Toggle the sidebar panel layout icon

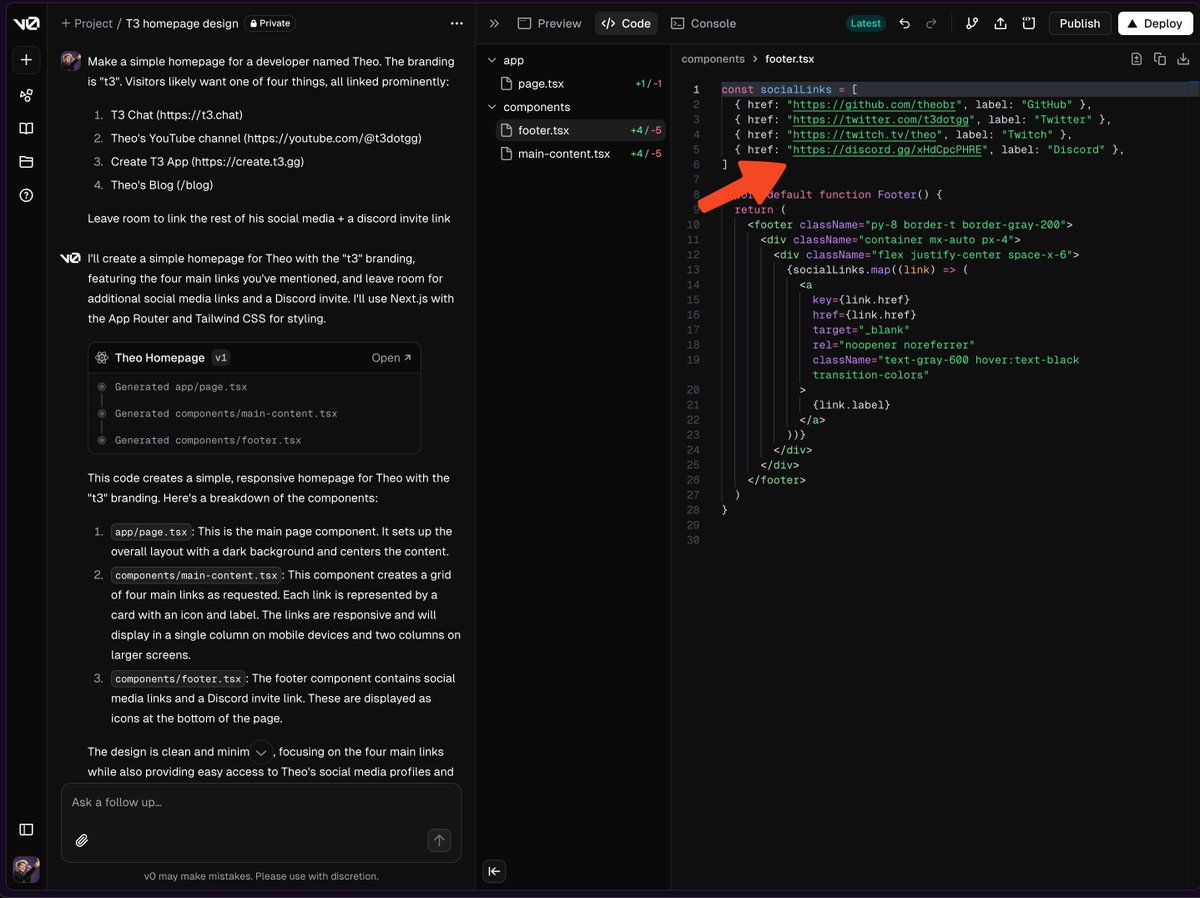[x=27, y=829]
